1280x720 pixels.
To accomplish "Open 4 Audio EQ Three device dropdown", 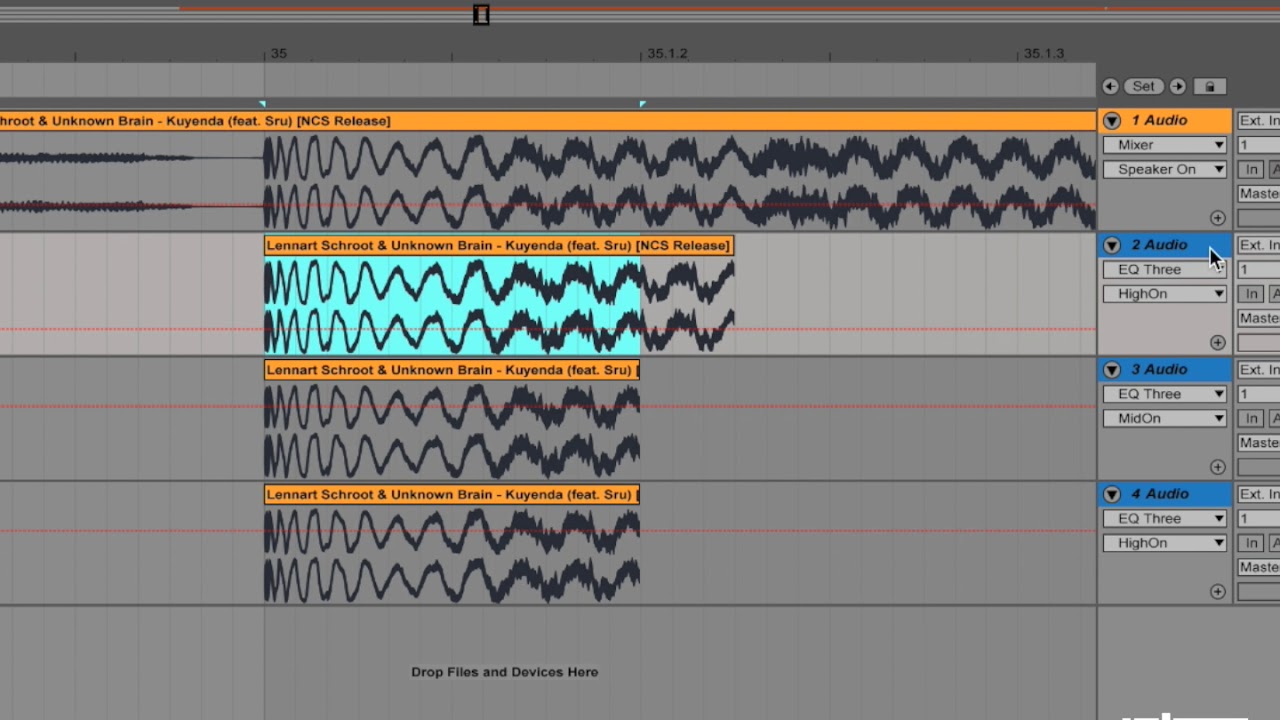I will tap(1165, 519).
